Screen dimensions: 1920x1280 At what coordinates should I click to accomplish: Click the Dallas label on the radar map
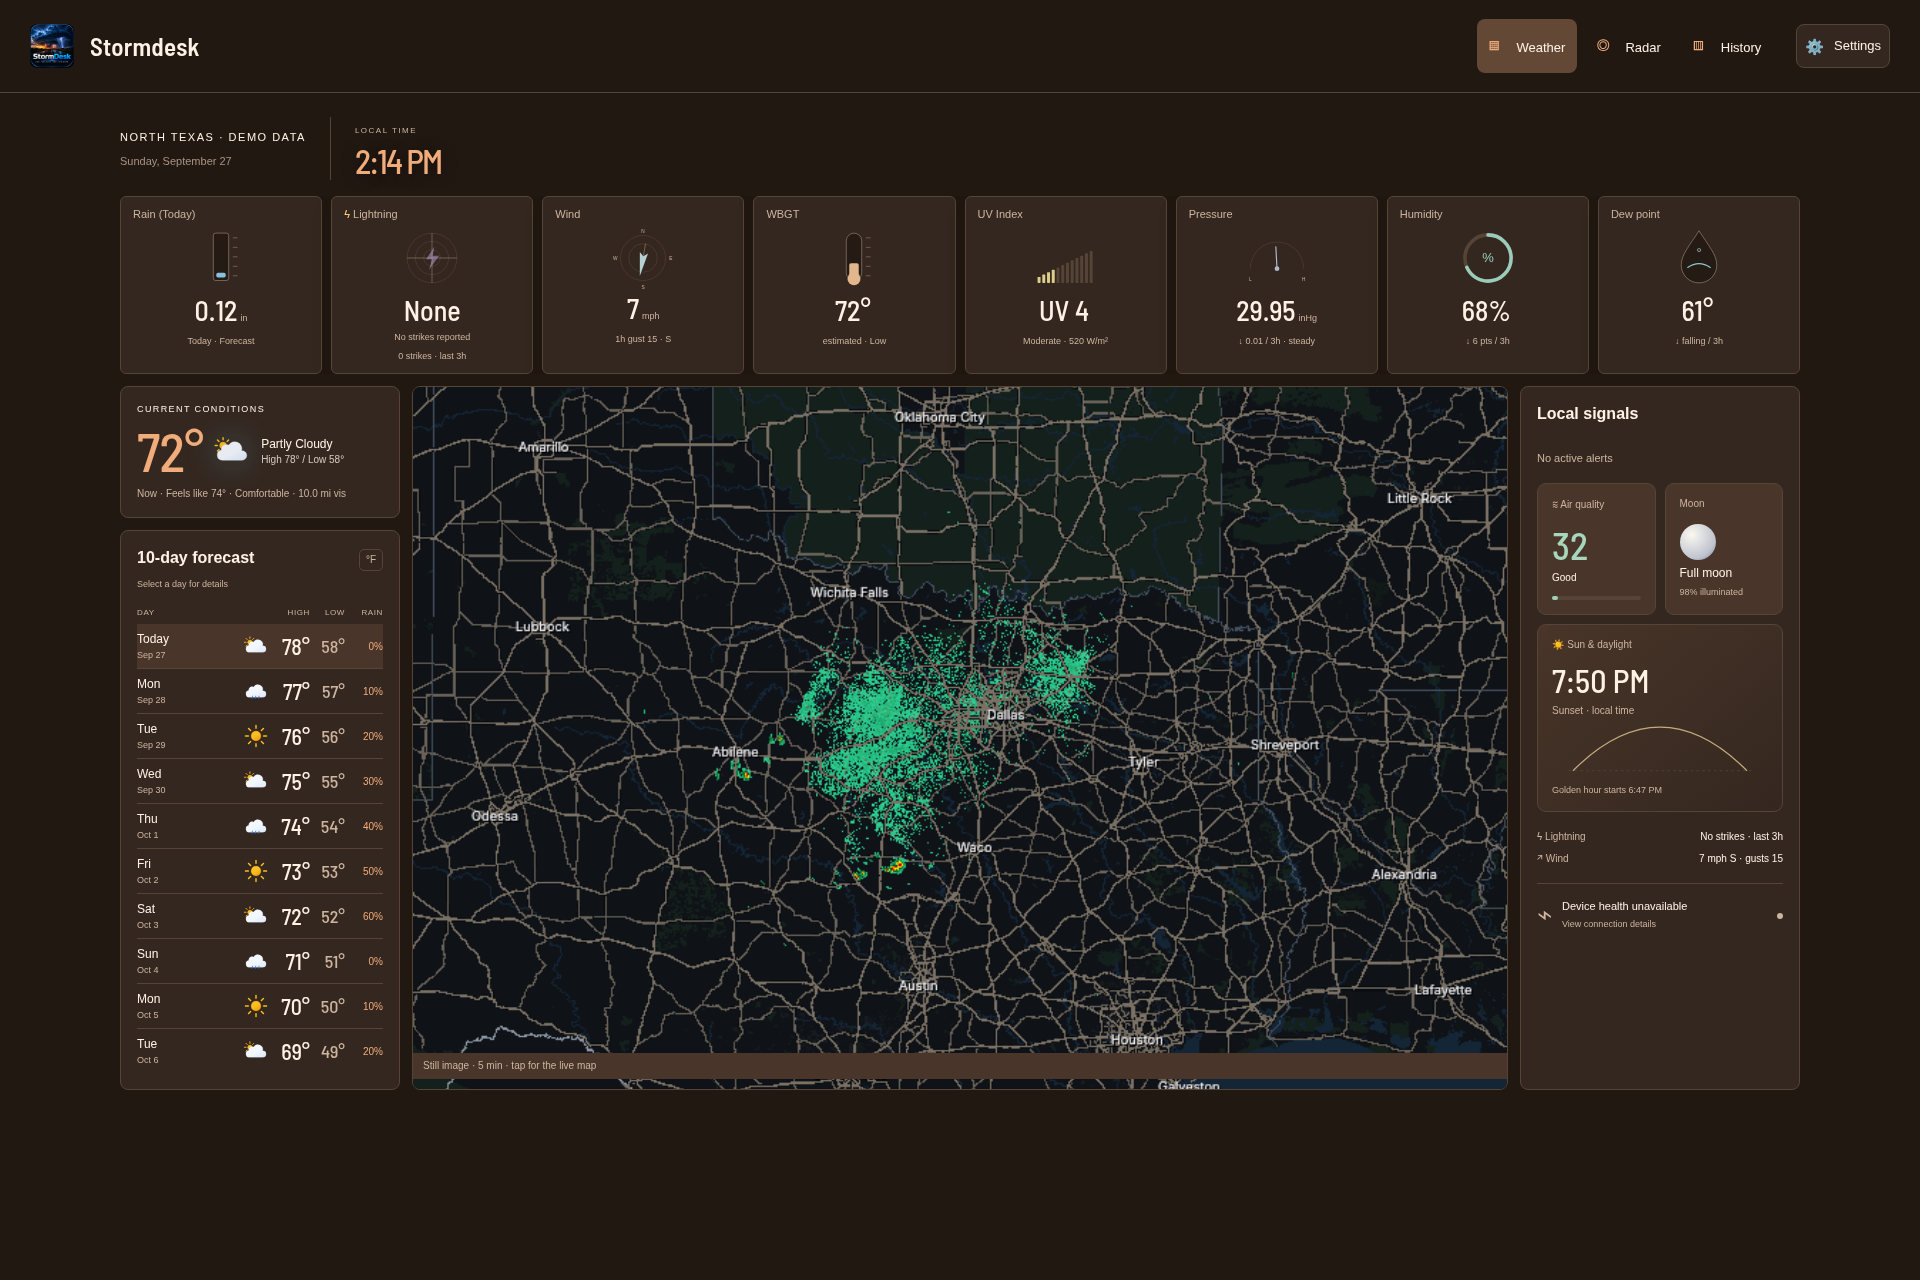1005,715
